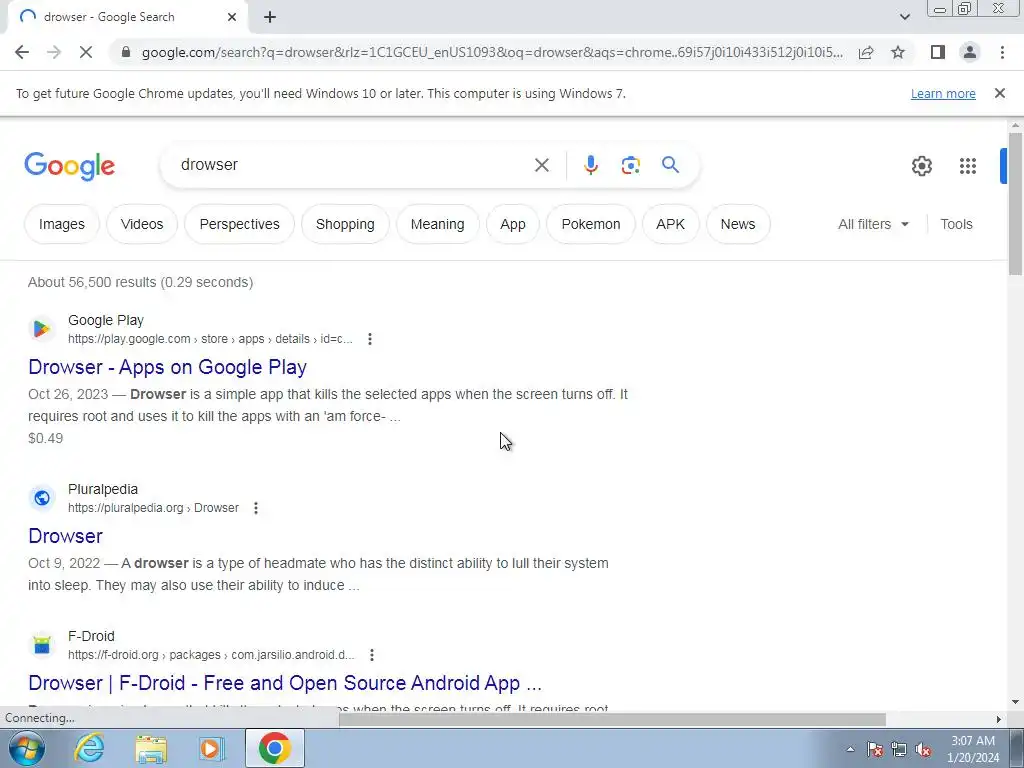1024x768 pixels.
Task: Open the Pluralpedia Drowser result
Action: (65, 536)
